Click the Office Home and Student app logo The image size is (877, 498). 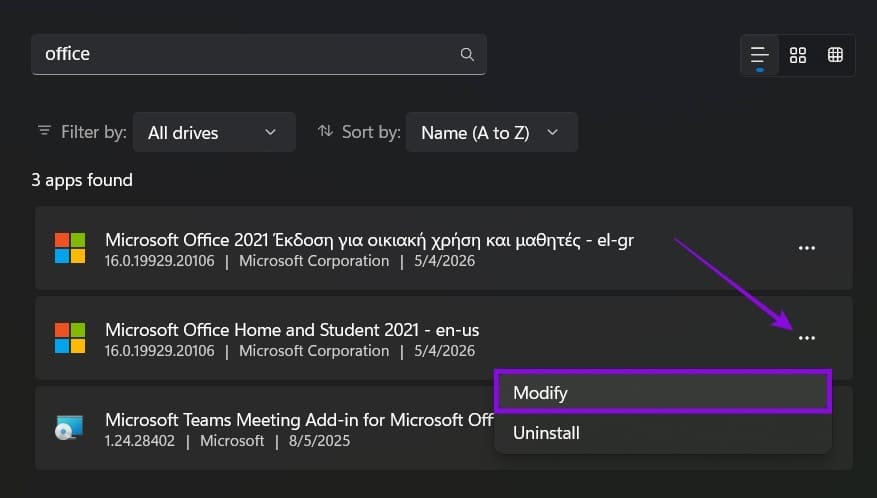click(70, 338)
